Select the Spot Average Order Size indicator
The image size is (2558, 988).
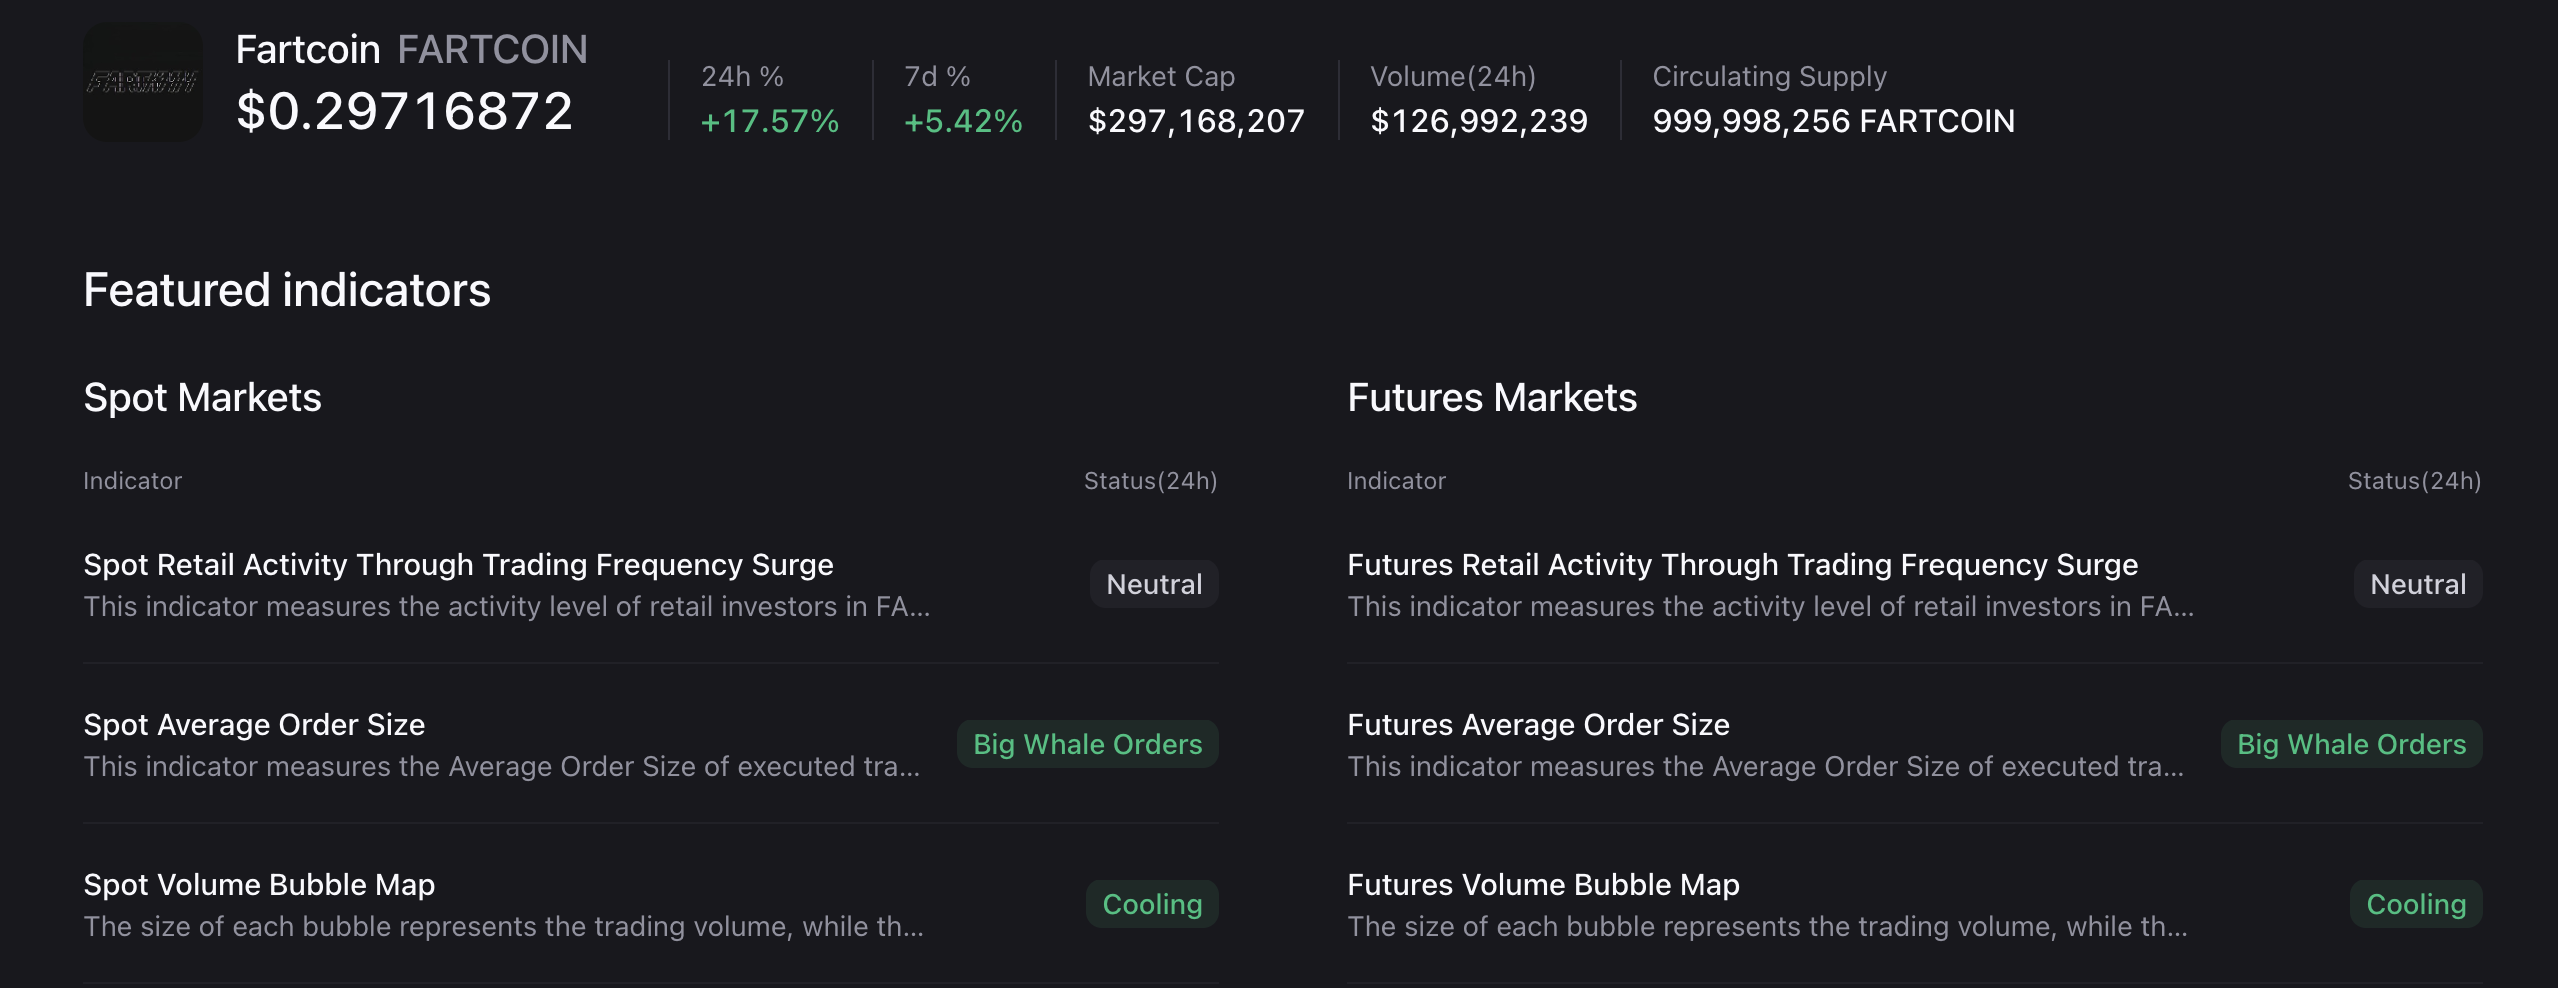tap(253, 724)
